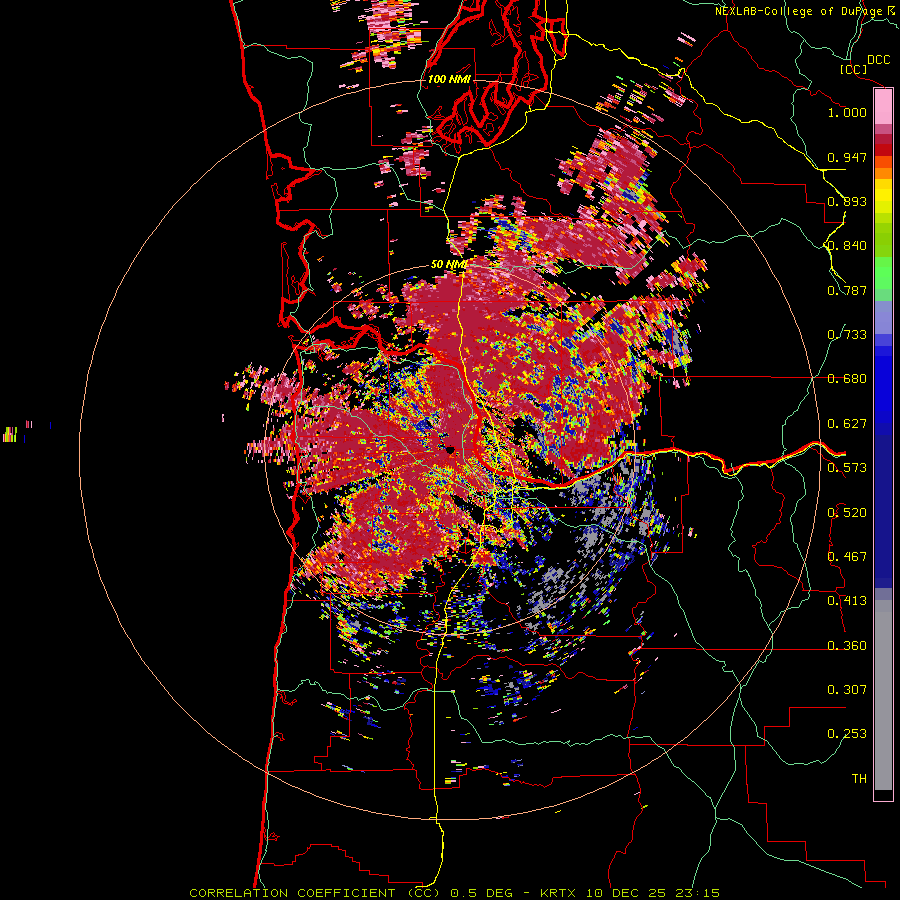900x900 pixels.
Task: Select the 0.520 legend value
Action: [847, 513]
